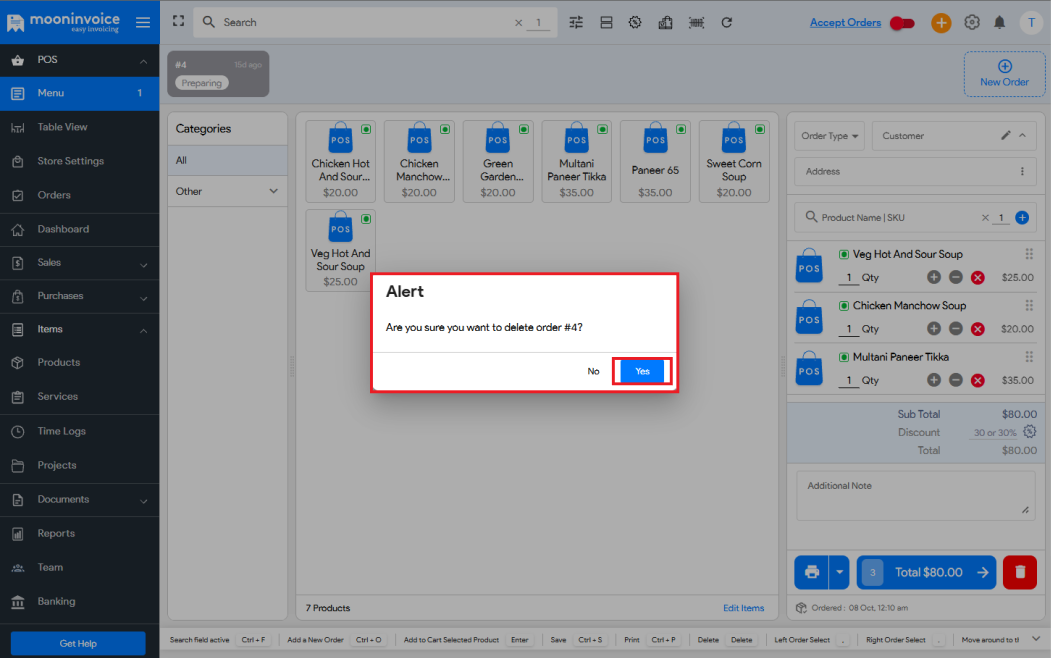This screenshot has height=658, width=1051.
Task: Go to Dashboard in sidebar
Action: 63,229
